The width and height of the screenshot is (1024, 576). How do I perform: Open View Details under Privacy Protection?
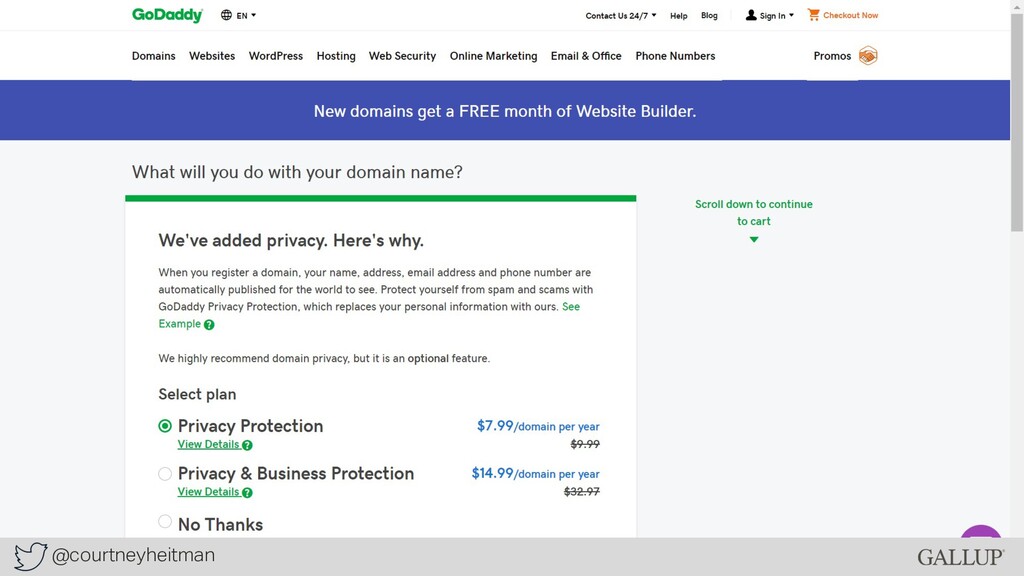click(208, 444)
